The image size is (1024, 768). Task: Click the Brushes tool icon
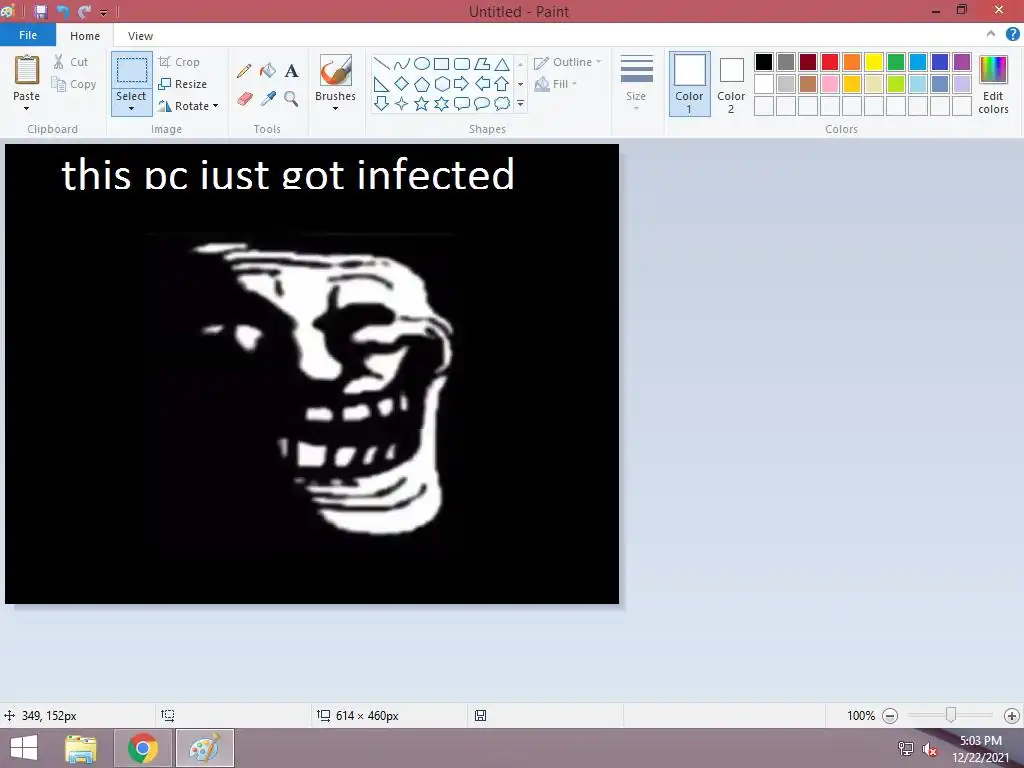pos(336,70)
